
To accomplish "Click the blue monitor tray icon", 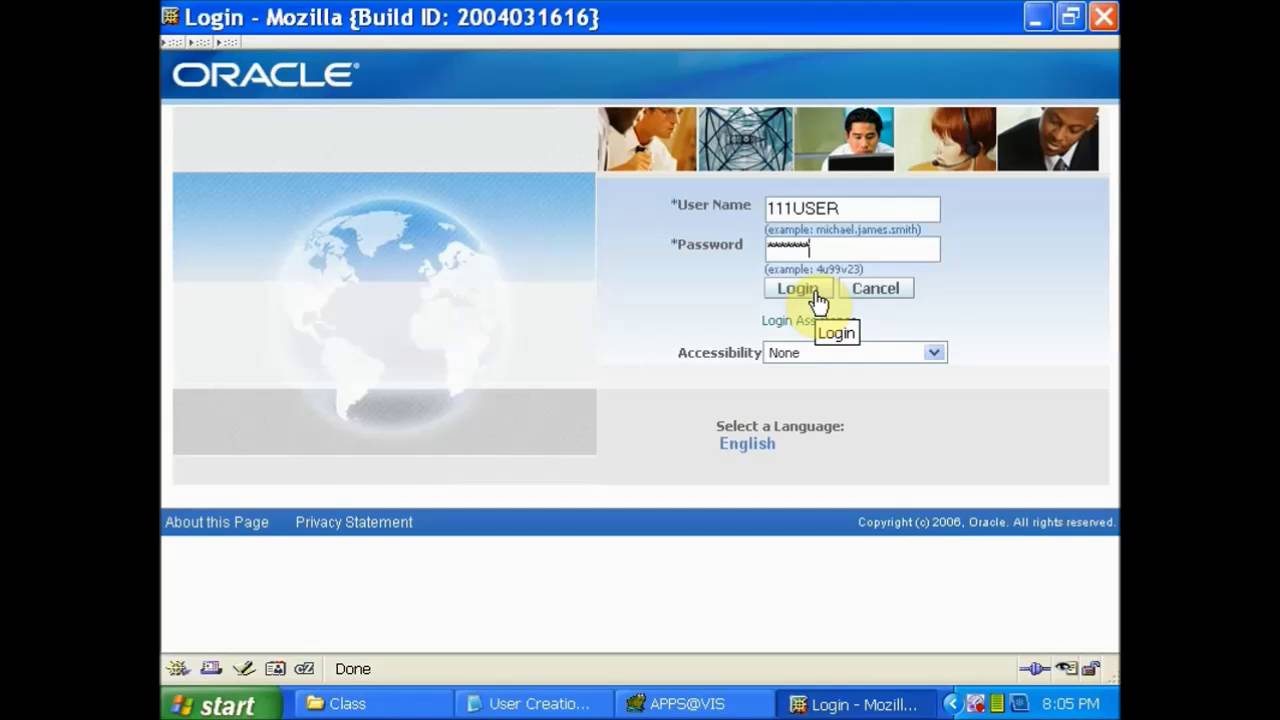I will (x=1019, y=704).
